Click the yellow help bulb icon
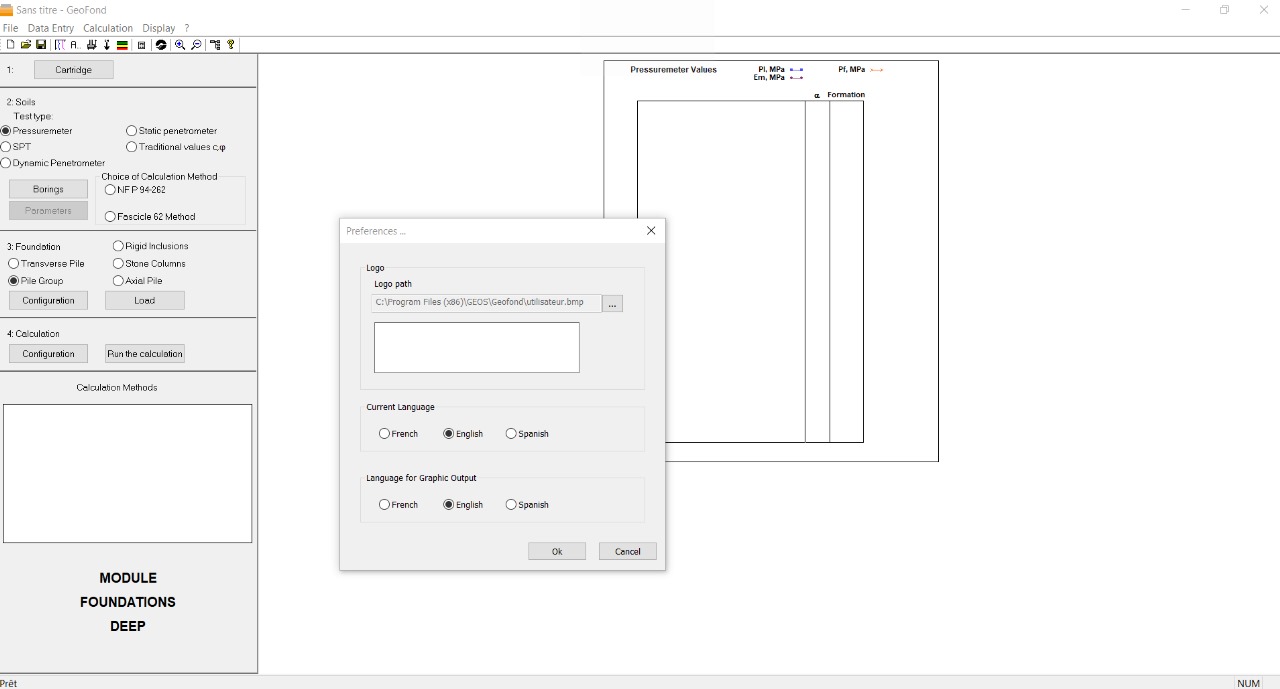The image size is (1280, 689). [231, 45]
